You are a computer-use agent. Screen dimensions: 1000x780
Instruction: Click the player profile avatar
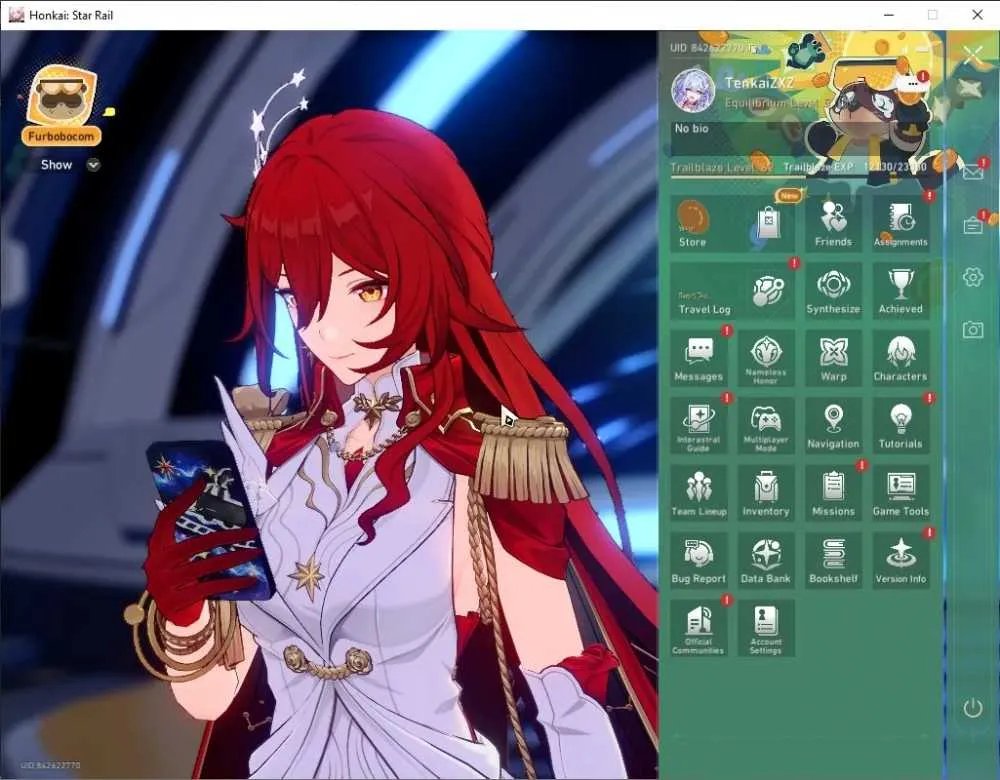pyautogui.click(x=693, y=91)
